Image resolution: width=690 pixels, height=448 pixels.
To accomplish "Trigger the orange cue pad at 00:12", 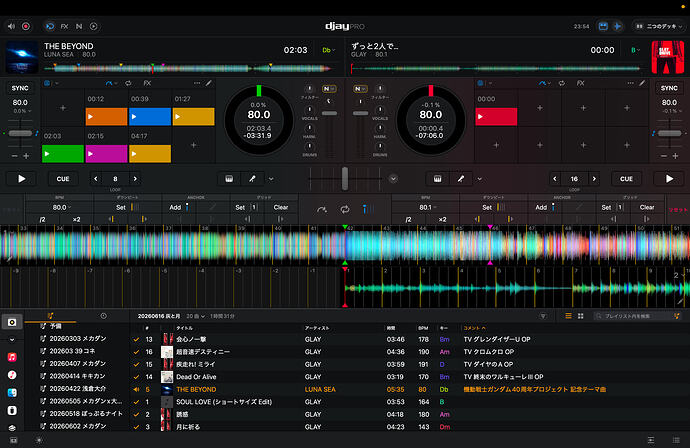I will click(x=106, y=117).
